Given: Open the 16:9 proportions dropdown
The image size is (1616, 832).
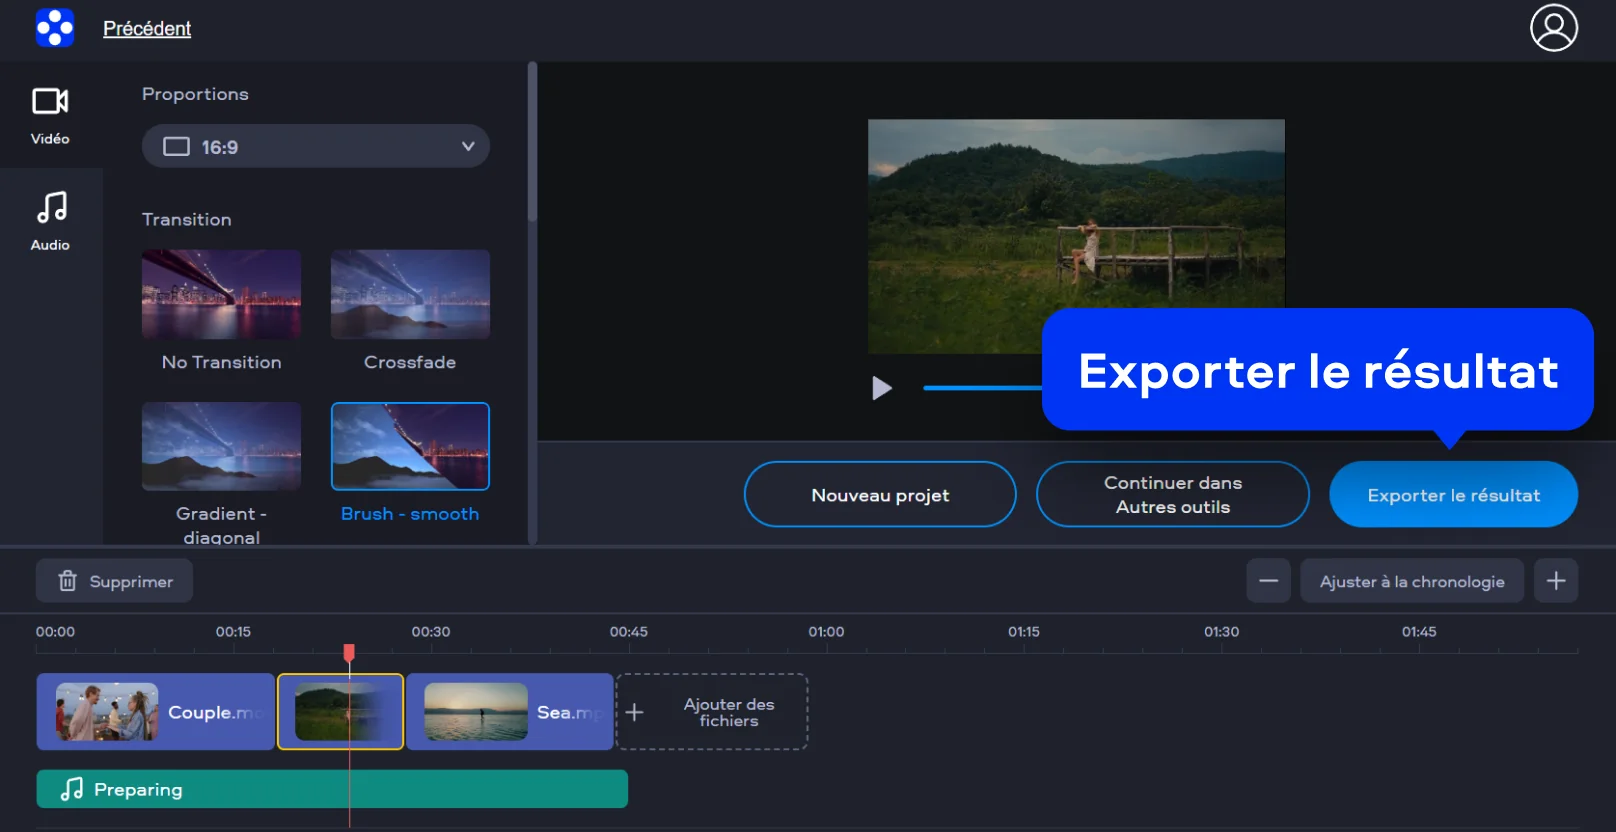Looking at the screenshot, I should click(315, 147).
